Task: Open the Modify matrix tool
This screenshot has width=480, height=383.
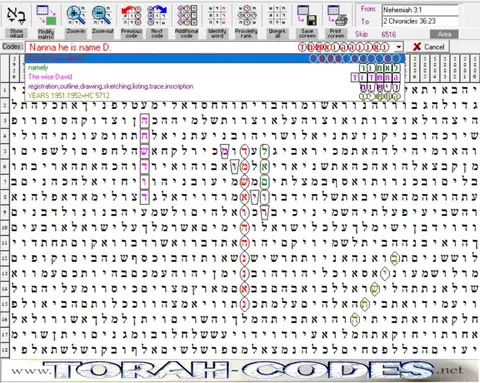Action: [46, 15]
